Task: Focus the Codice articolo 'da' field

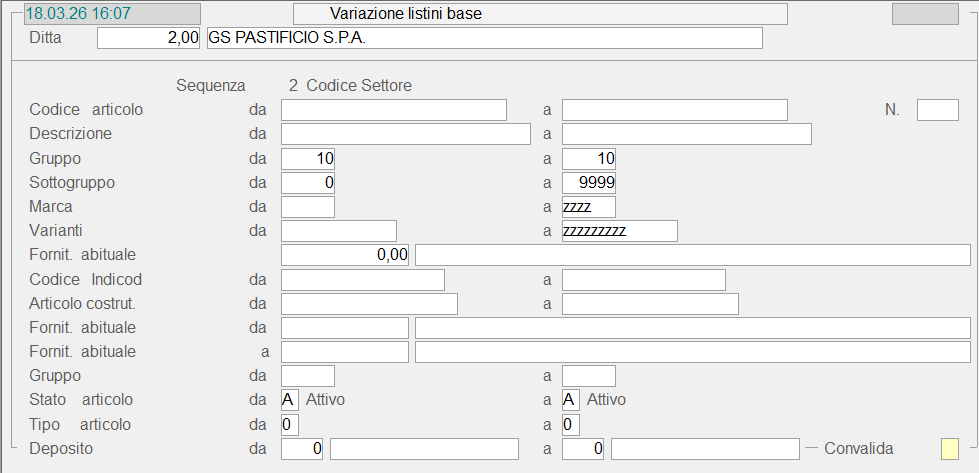Action: 394,110
